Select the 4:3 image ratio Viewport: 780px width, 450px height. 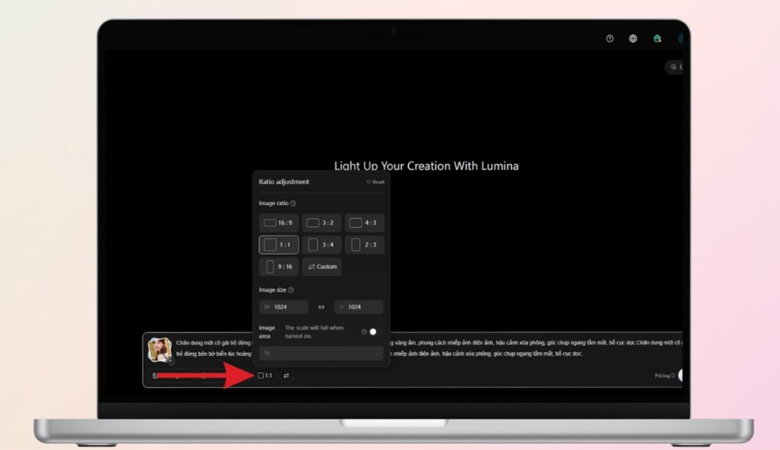364,223
